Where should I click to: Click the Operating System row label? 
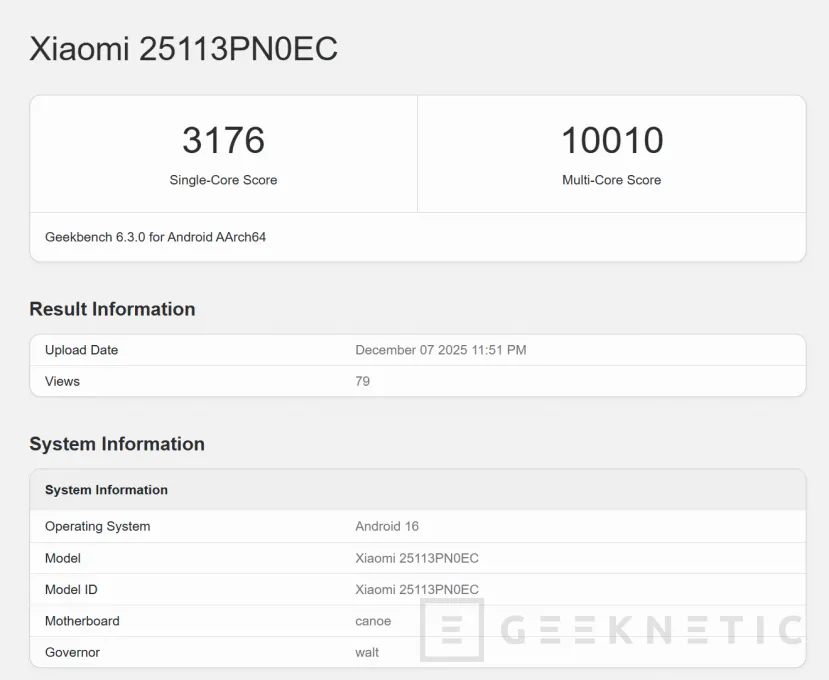(x=97, y=526)
